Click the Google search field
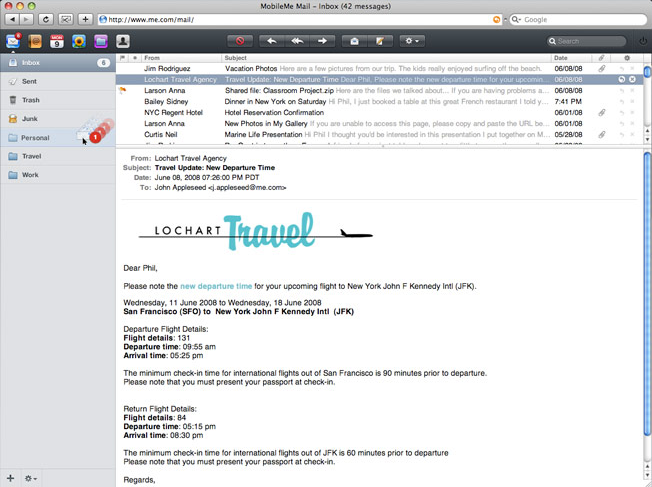Viewport: 652px width, 487px height. click(x=578, y=20)
